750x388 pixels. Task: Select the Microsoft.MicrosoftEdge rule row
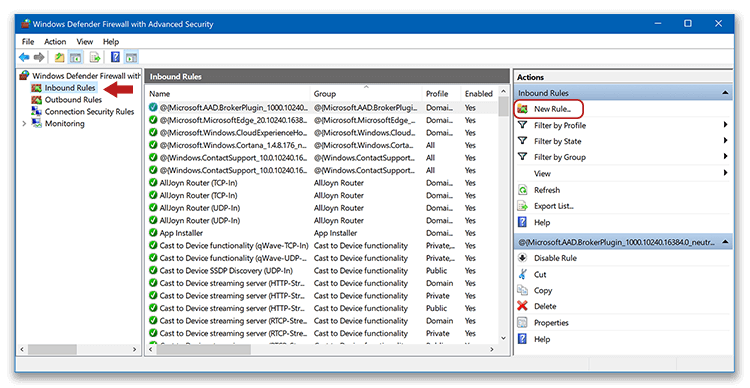(321, 120)
